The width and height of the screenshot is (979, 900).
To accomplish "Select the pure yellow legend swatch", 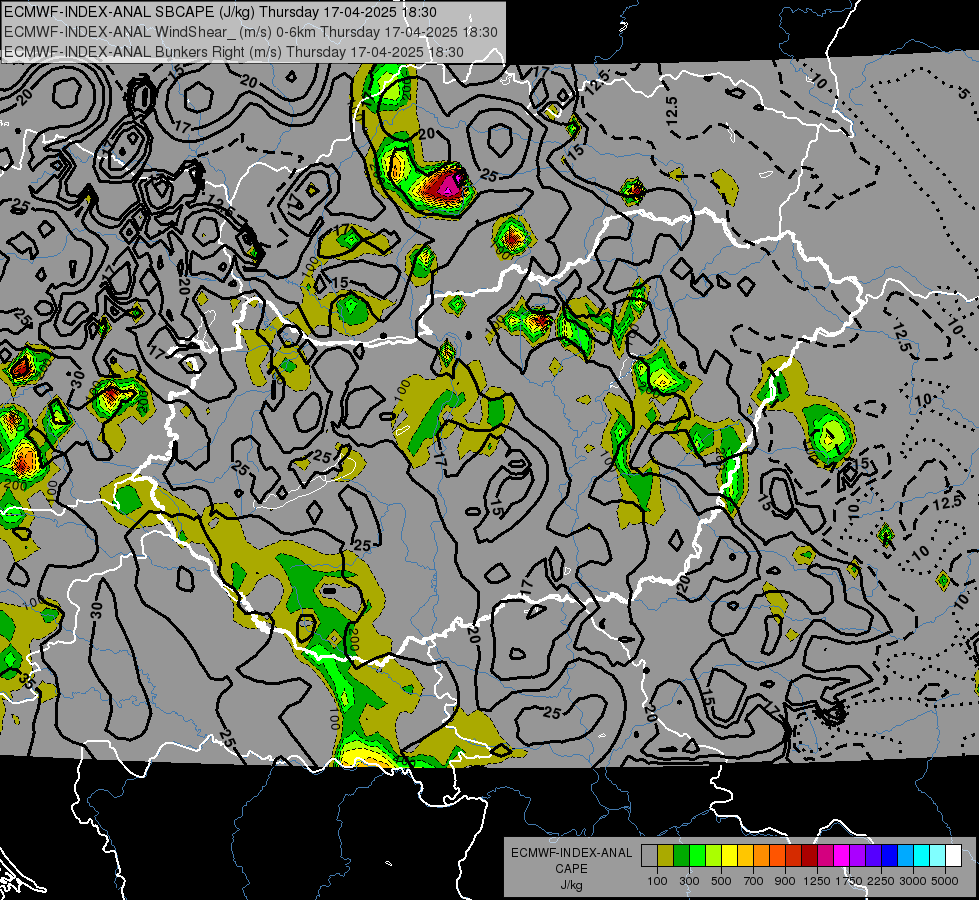I will click(729, 856).
